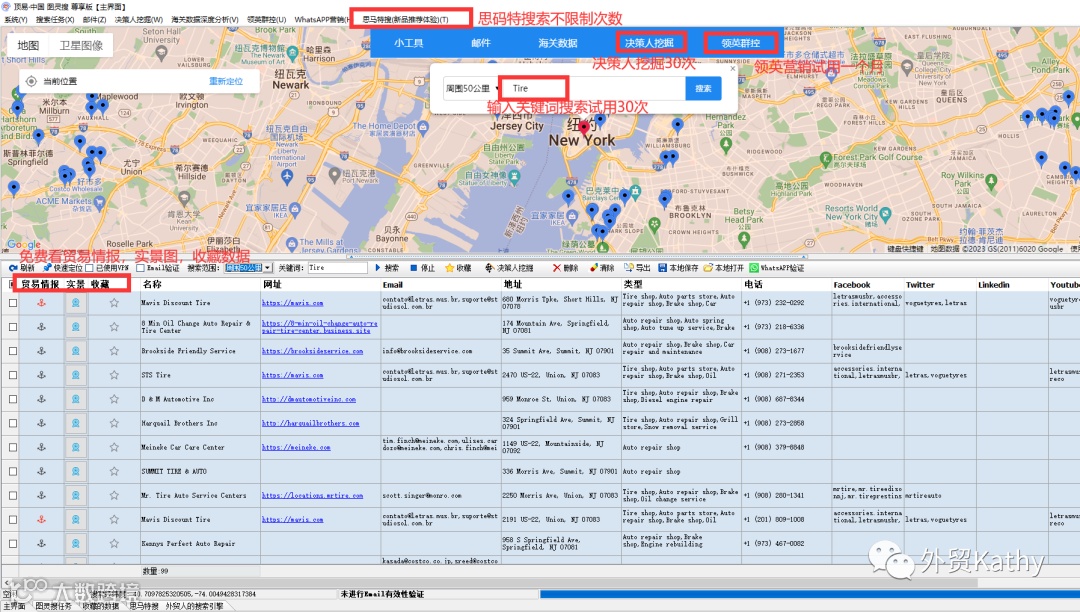
Task: Sort by 名称 column header
Action: click(199, 284)
